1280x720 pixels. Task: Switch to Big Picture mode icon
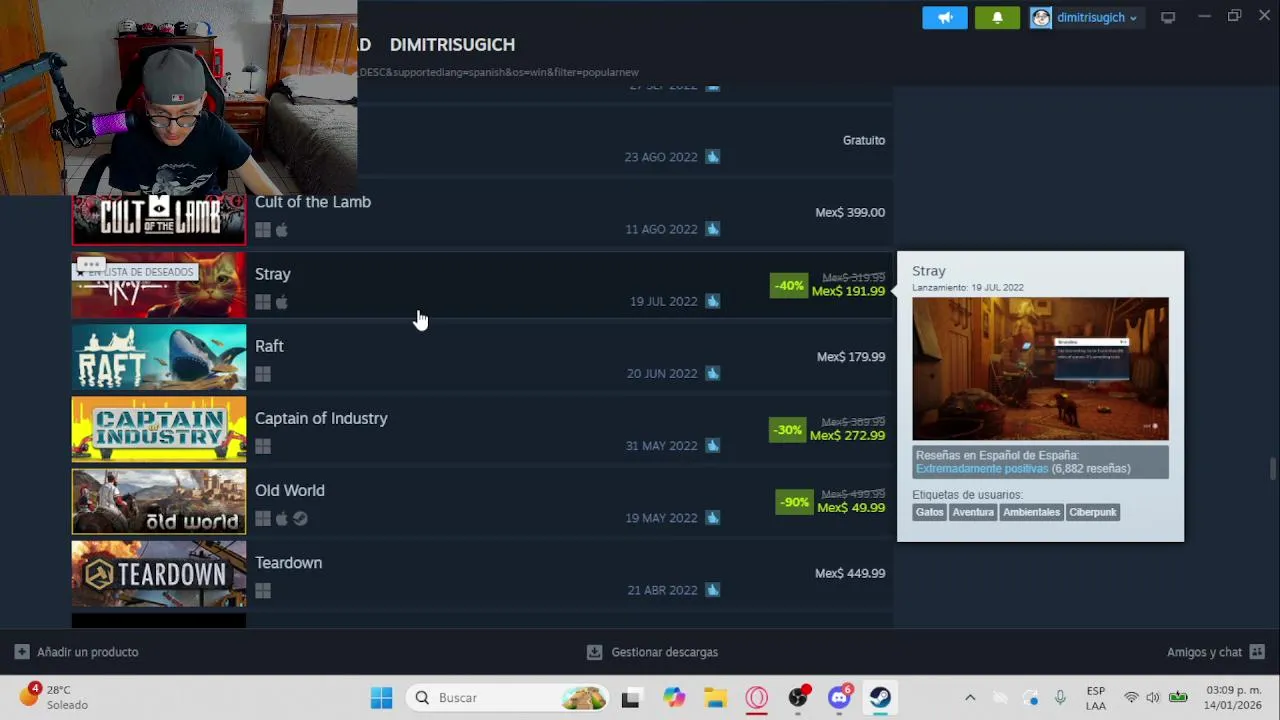1167,17
